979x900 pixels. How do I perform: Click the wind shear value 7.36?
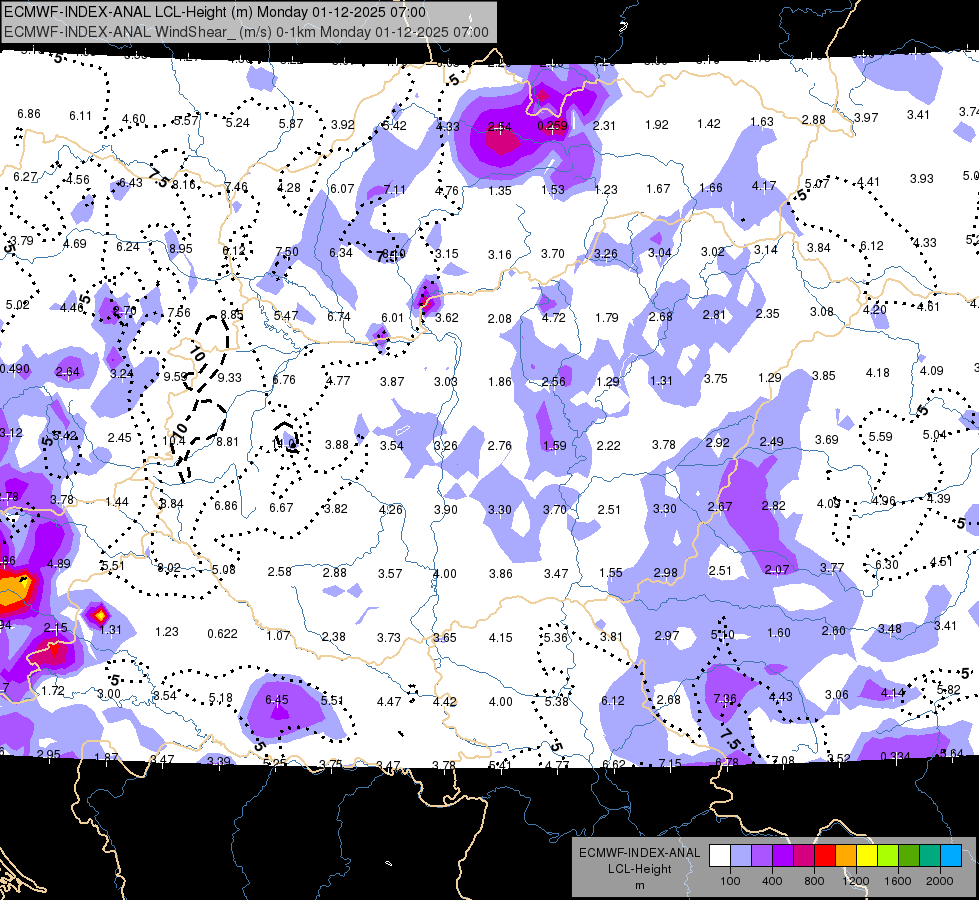click(x=724, y=699)
